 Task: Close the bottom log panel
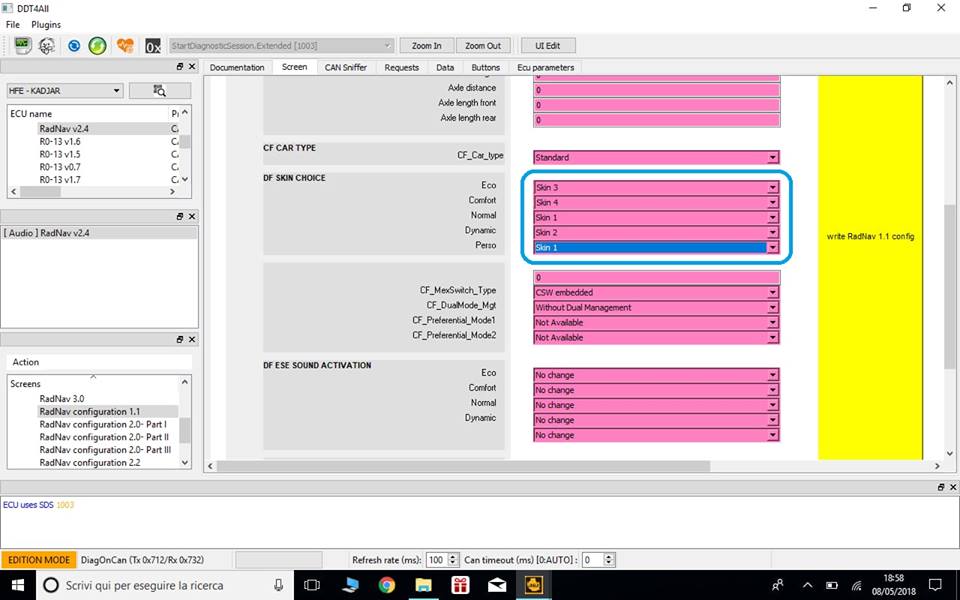tap(953, 487)
